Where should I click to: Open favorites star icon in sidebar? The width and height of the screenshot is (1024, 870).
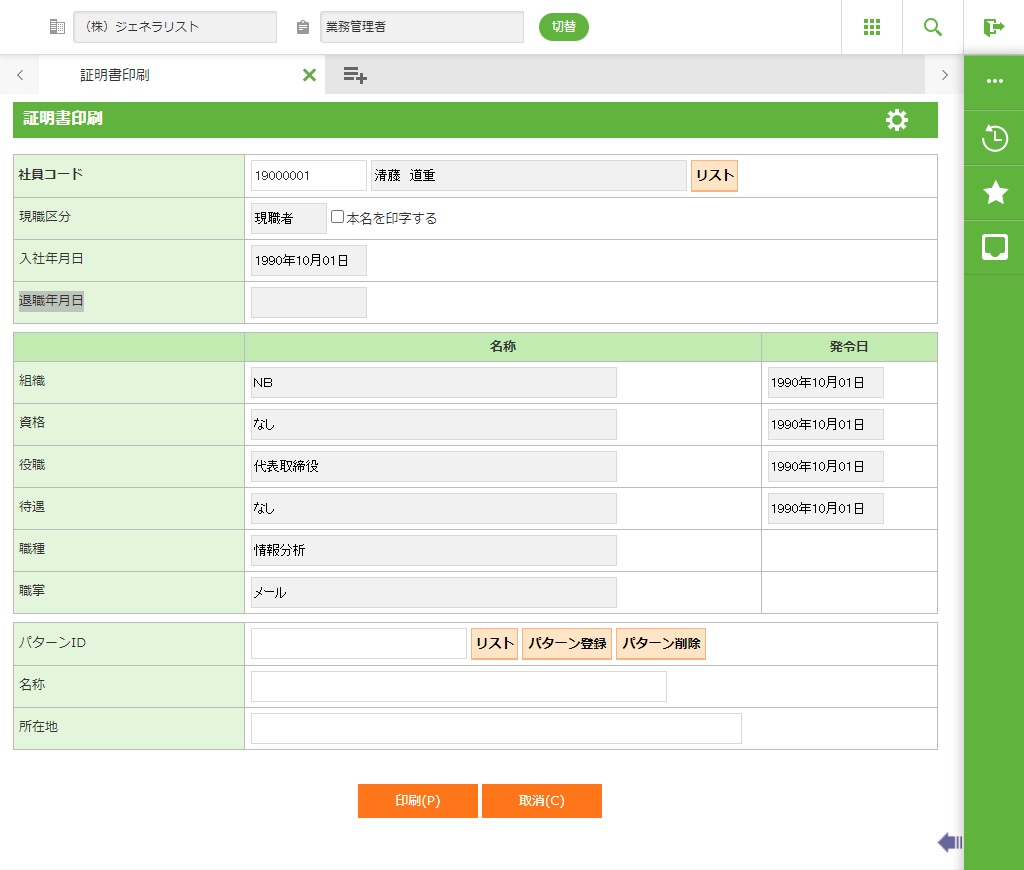pos(994,193)
